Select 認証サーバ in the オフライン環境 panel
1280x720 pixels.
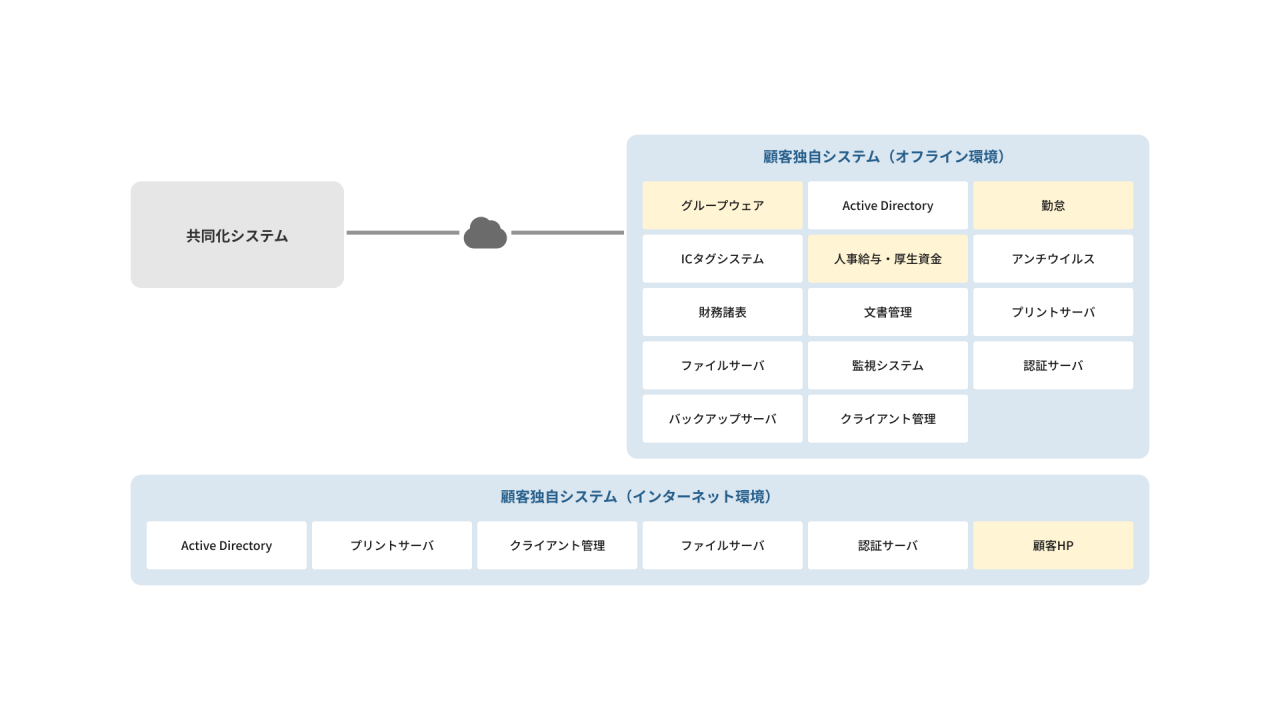[x=1053, y=365]
